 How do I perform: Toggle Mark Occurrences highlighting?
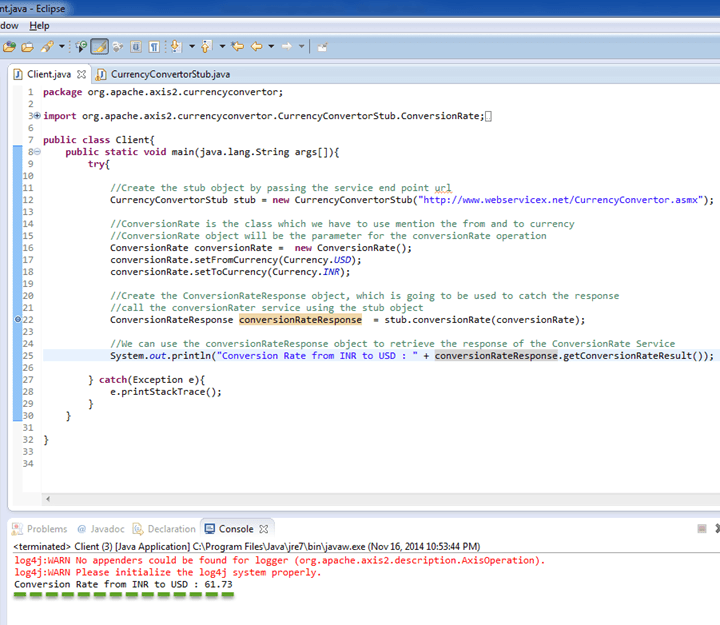(100, 46)
